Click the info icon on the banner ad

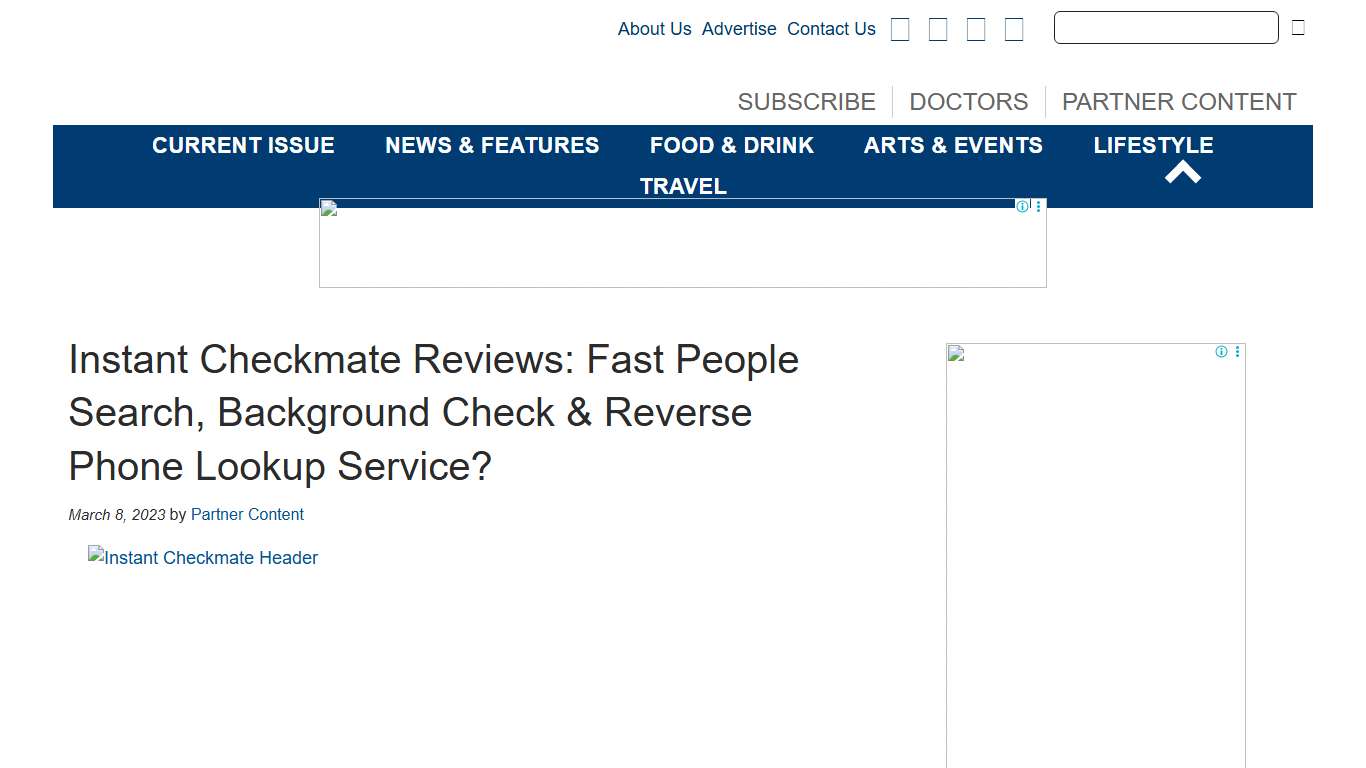click(1022, 206)
